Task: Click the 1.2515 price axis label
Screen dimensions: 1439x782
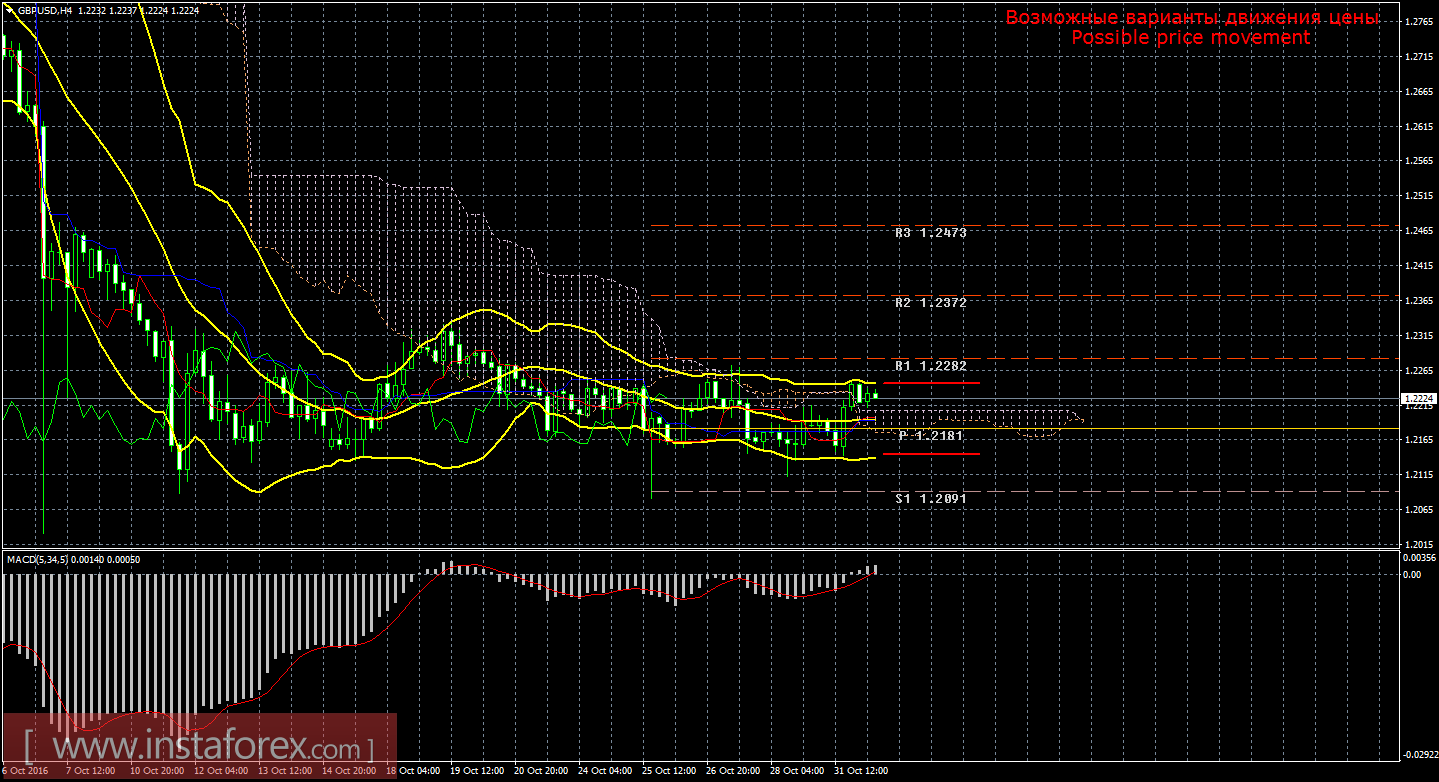Action: [x=1418, y=196]
